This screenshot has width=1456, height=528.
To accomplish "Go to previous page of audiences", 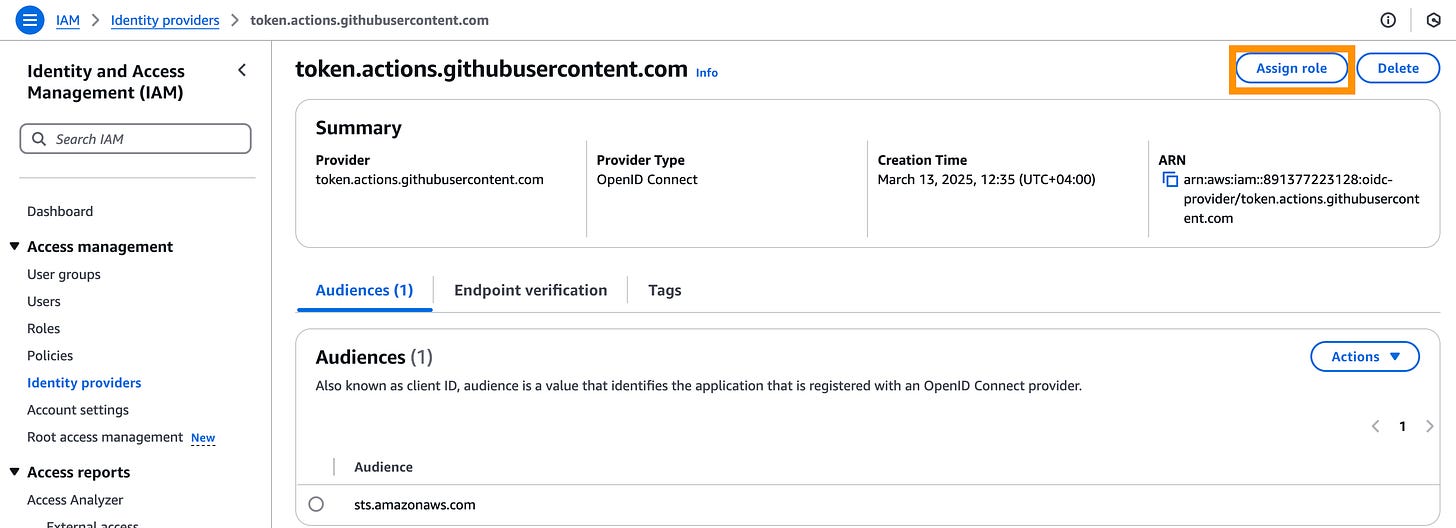I will coord(1376,426).
